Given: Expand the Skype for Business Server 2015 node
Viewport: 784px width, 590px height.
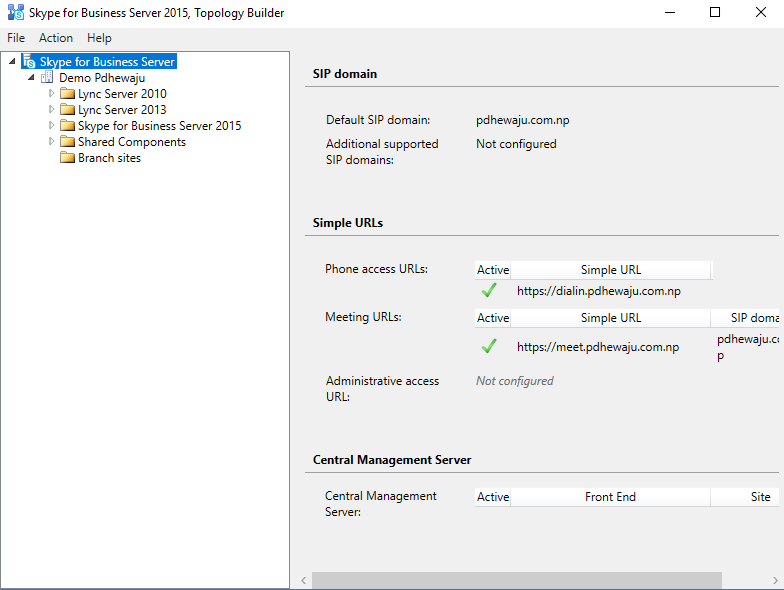Looking at the screenshot, I should tap(51, 125).
